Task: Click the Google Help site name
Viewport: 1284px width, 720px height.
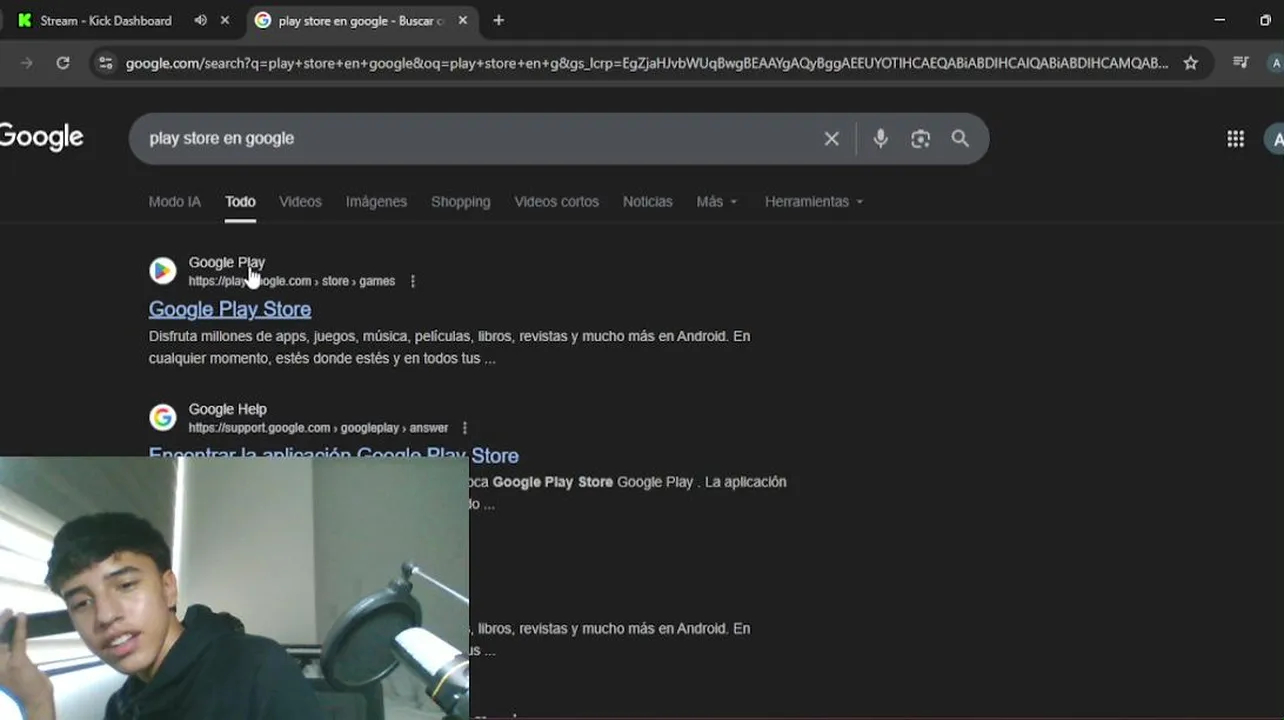Action: 227,409
